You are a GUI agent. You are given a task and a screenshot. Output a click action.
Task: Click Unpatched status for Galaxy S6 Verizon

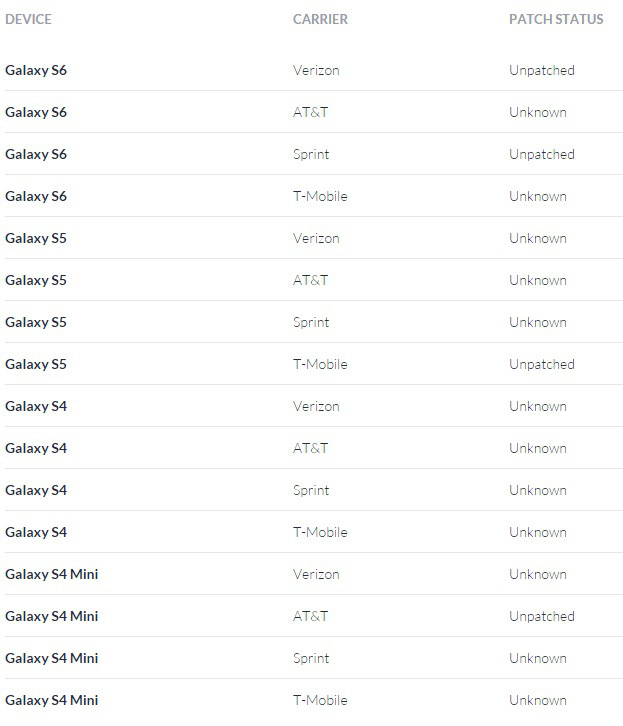click(x=541, y=71)
